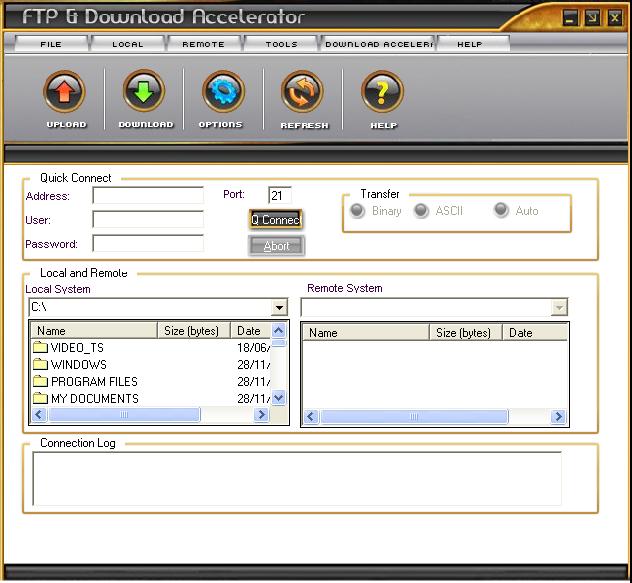Click remote list scroll right arrow

(559, 416)
